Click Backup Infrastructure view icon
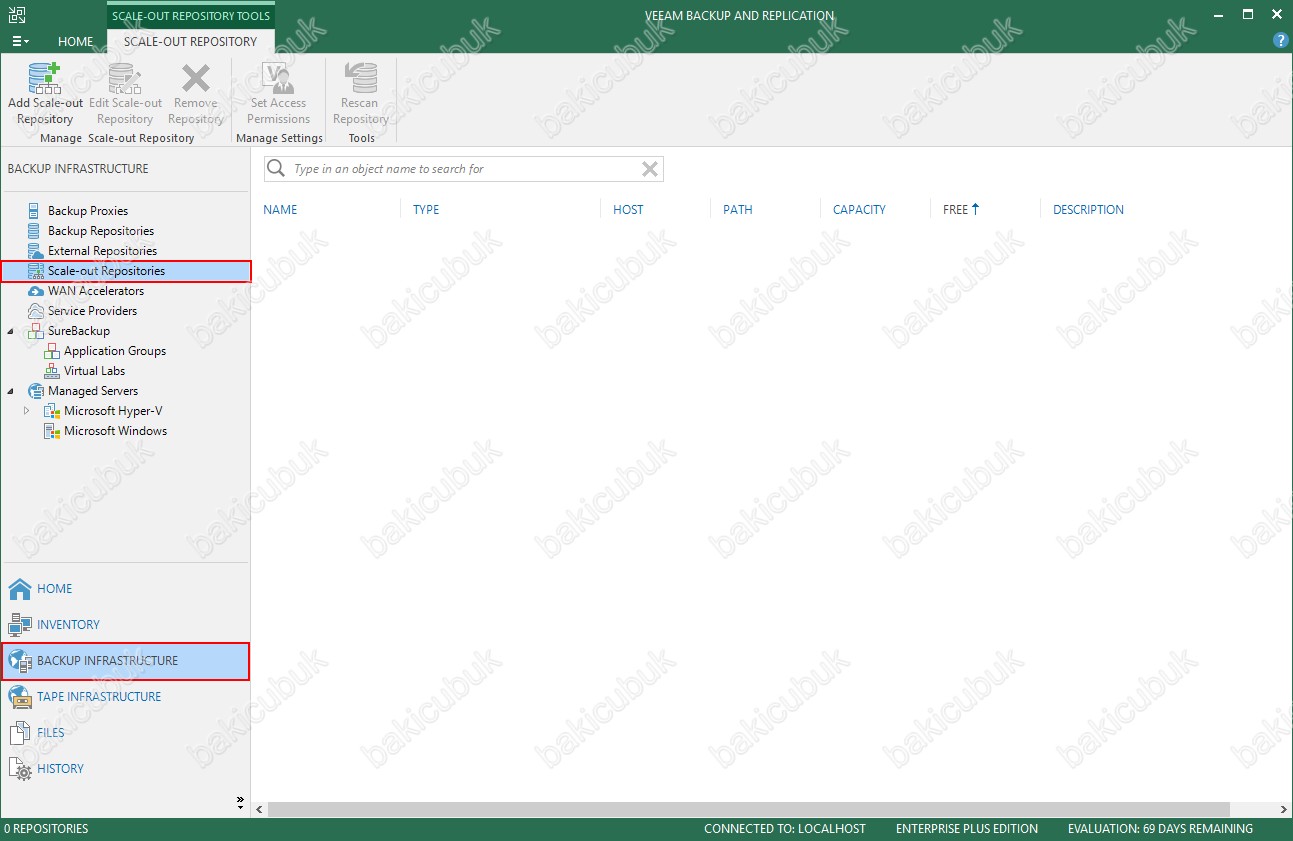 tap(20, 661)
